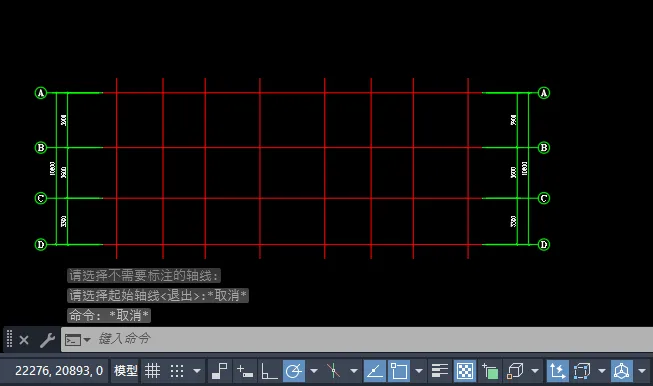
Task: Toggle Infer Constraints icon in status bar
Action: coord(219,371)
